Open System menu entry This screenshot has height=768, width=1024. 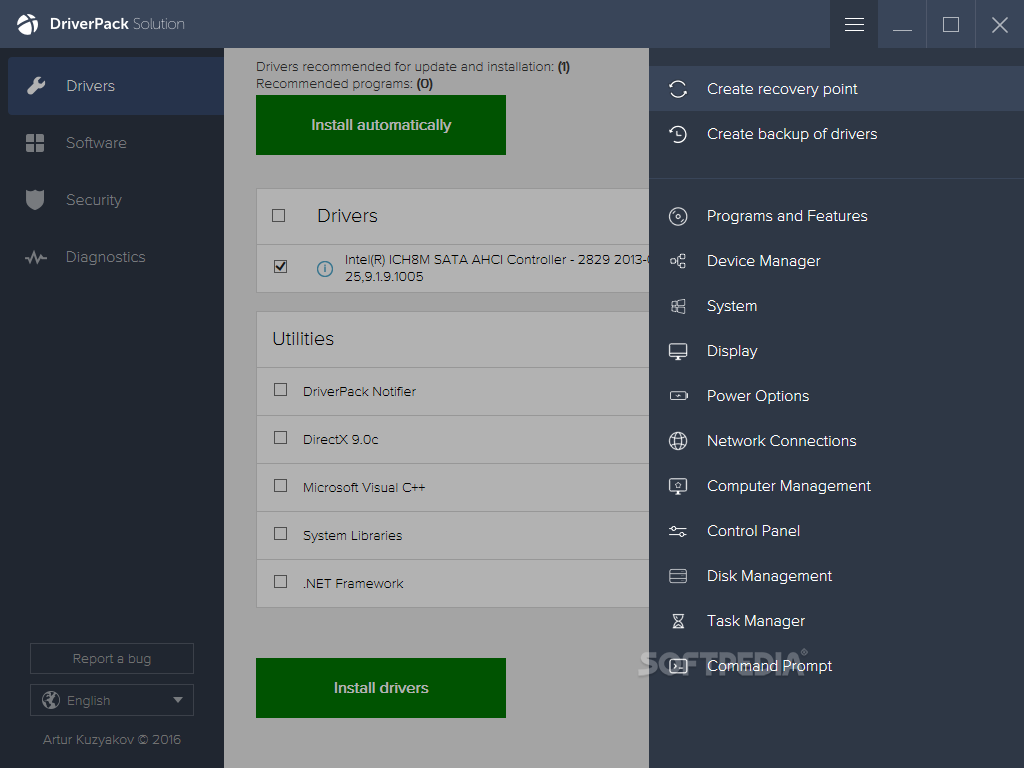[836, 306]
